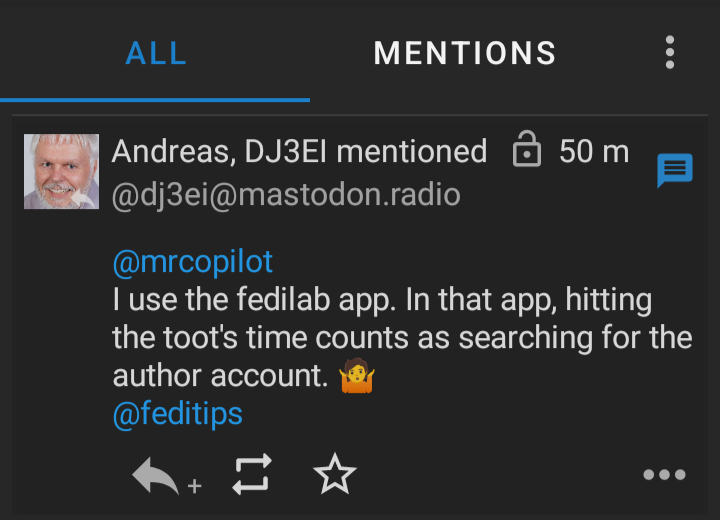This screenshot has width=720, height=520.
Task: Click Andreas's profile avatar photo
Action: pyautogui.click(x=61, y=171)
